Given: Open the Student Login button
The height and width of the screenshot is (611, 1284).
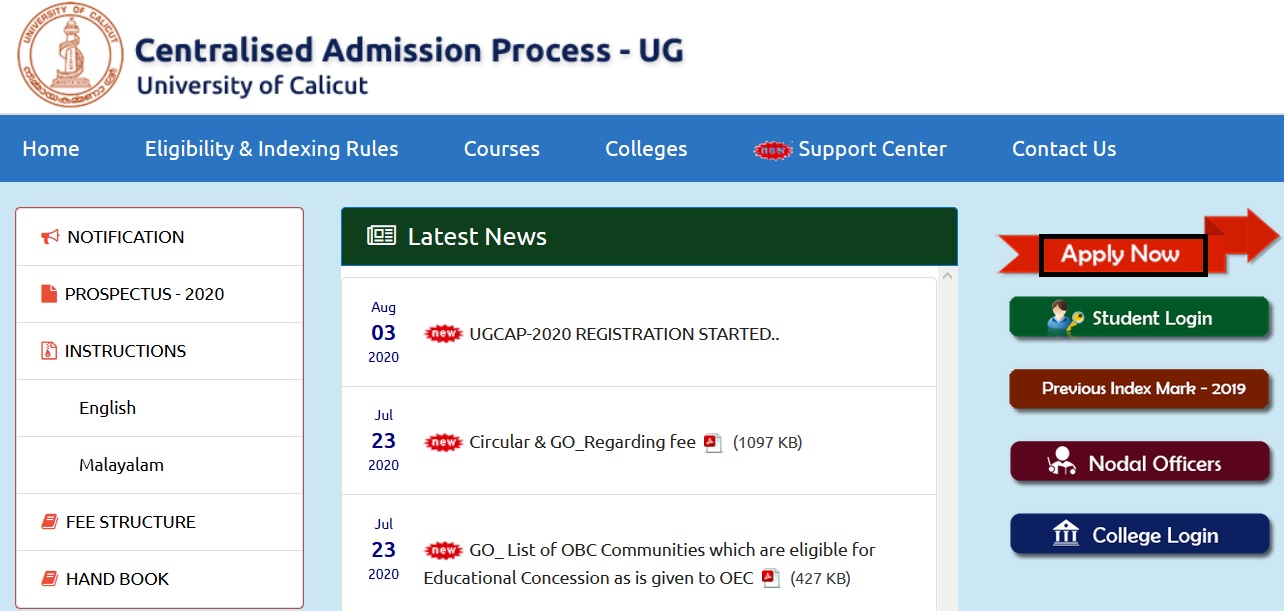Looking at the screenshot, I should [x=1139, y=318].
